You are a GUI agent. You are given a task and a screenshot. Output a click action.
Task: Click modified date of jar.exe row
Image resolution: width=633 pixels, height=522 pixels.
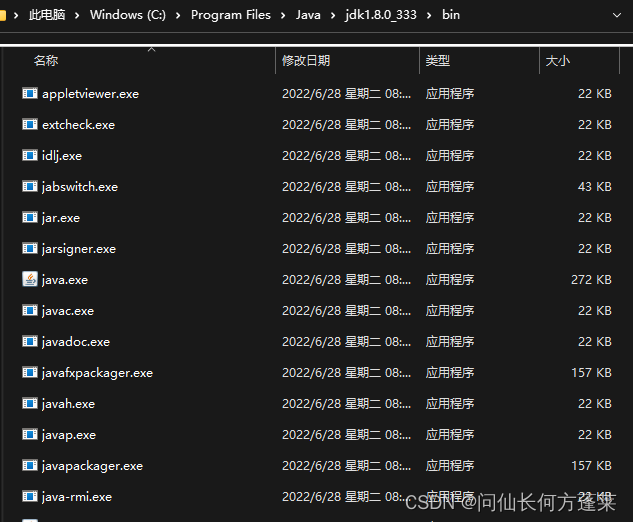(346, 218)
